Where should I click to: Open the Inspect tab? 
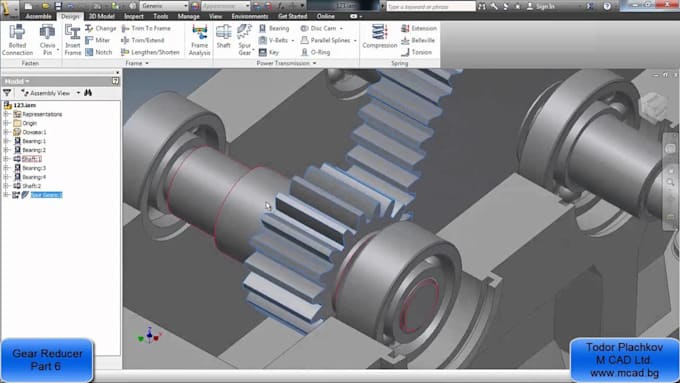(134, 16)
